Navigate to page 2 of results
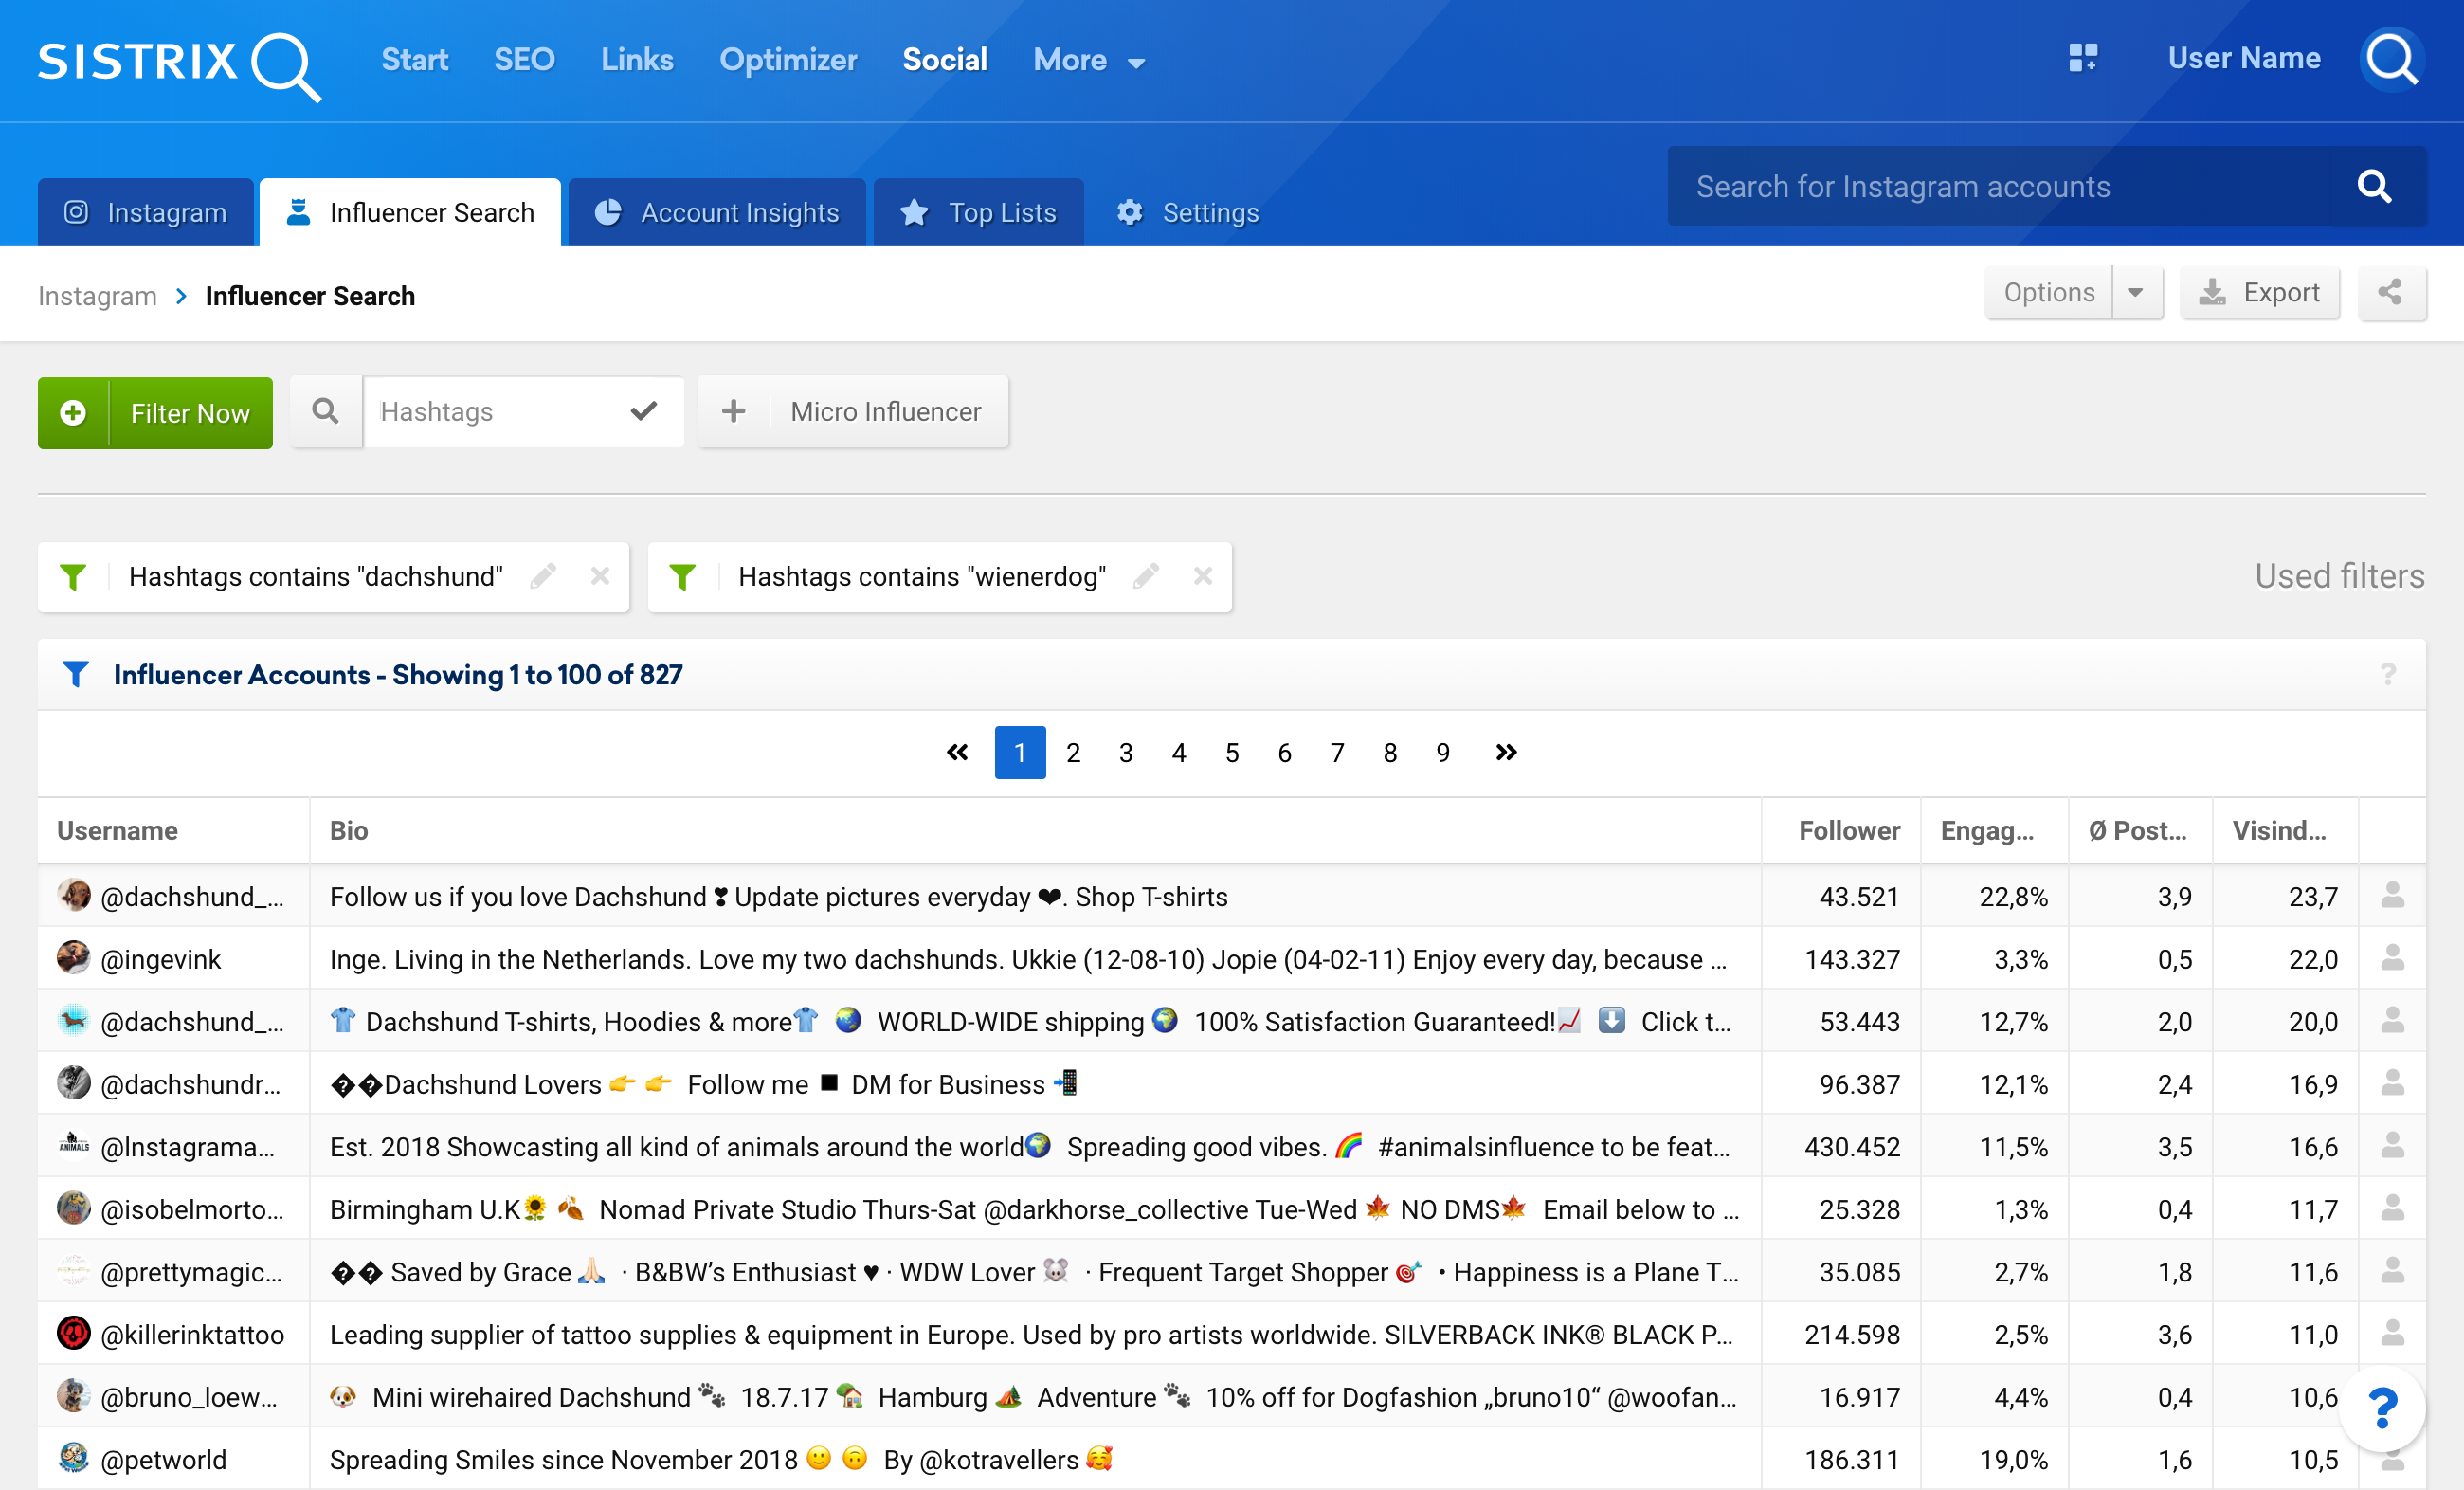Screen dimensions: 2464x1490 tap(1074, 754)
